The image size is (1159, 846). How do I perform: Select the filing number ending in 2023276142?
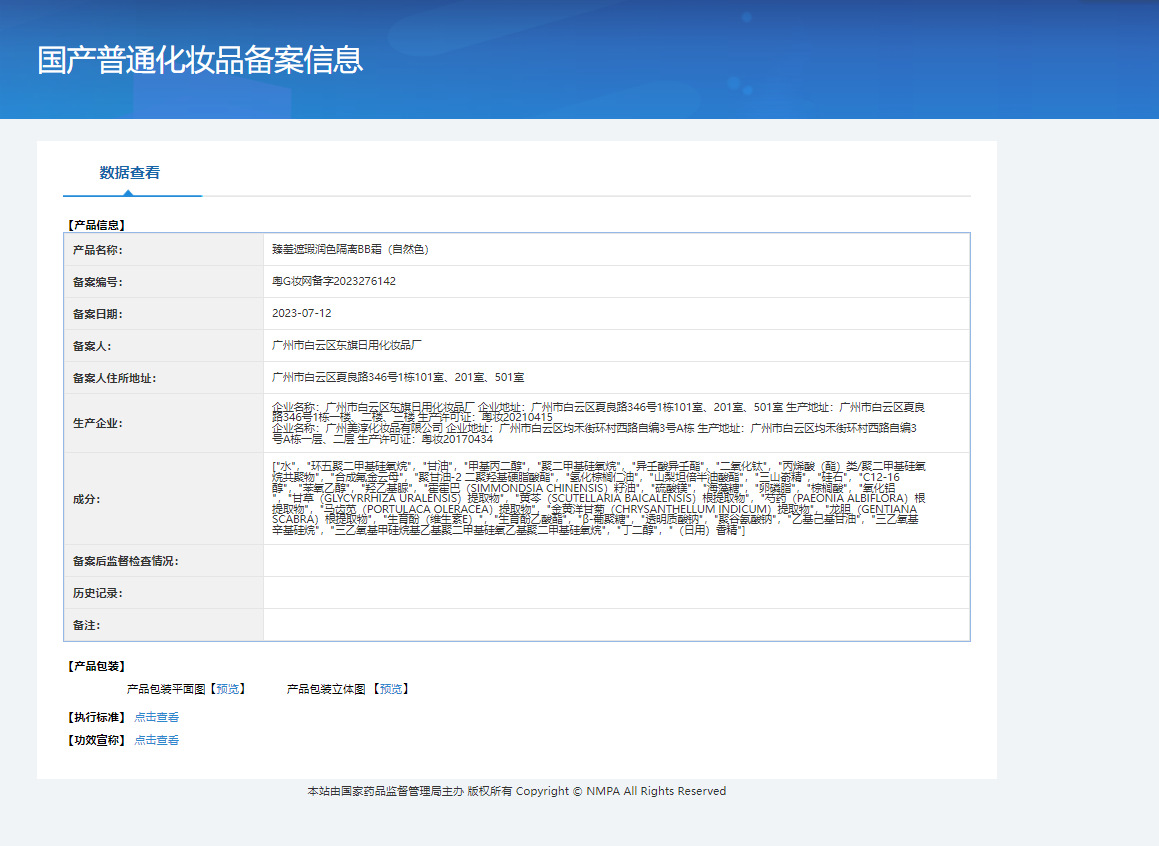pyautogui.click(x=334, y=282)
